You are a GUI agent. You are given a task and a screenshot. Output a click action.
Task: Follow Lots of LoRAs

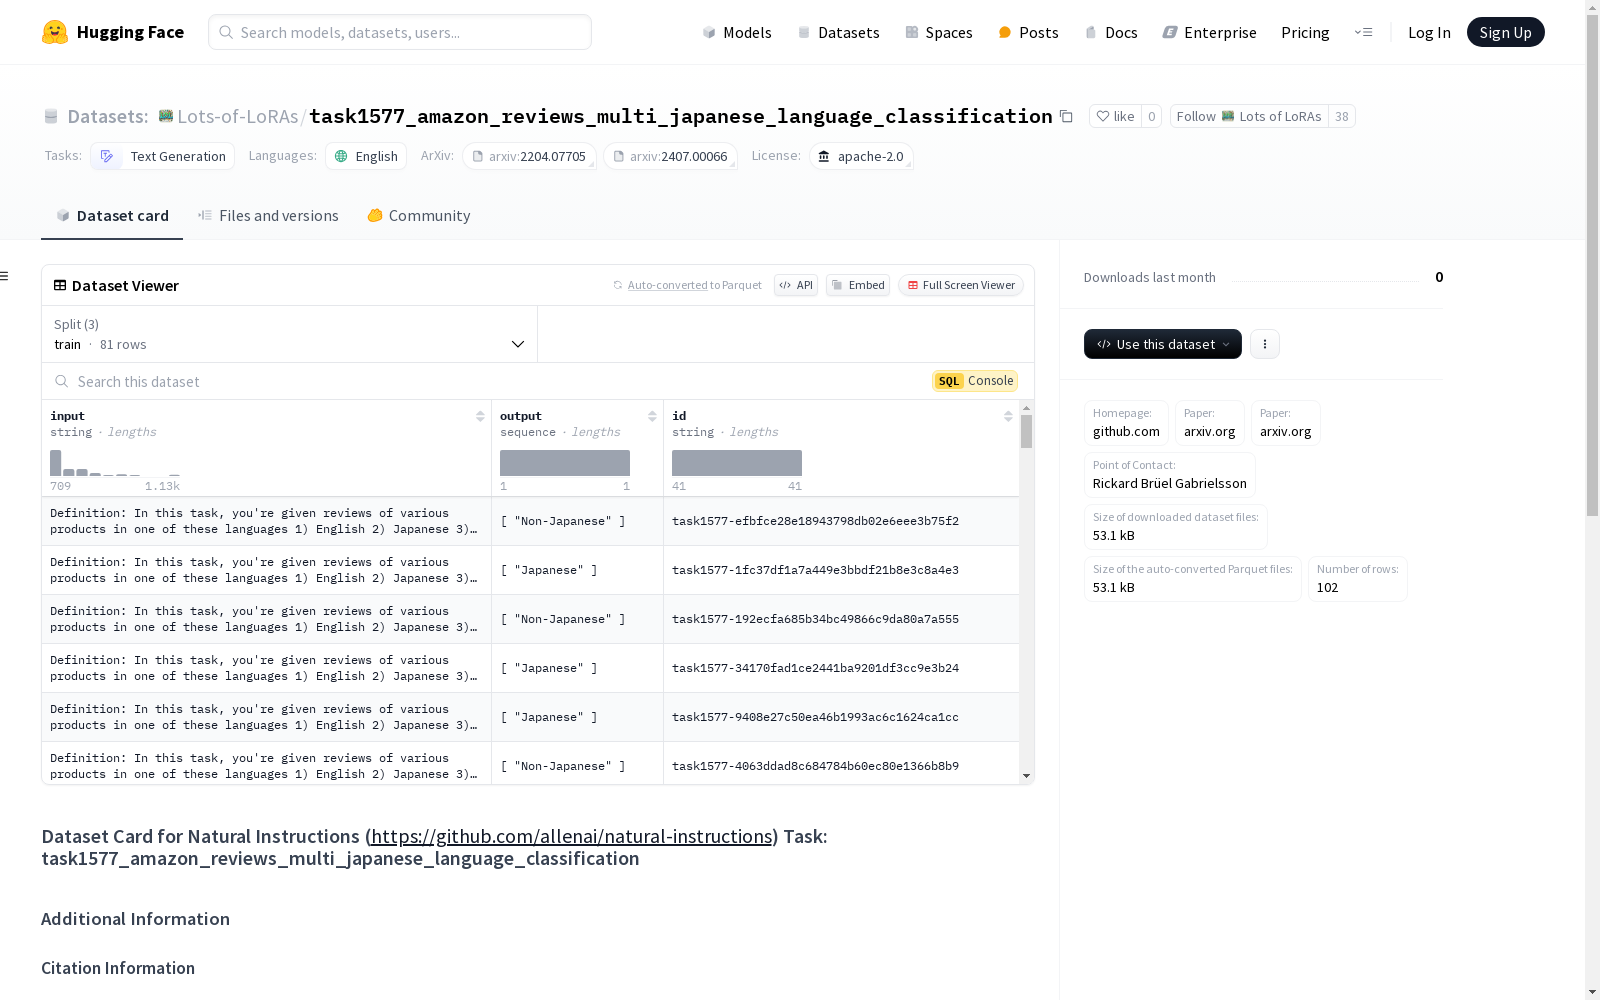1249,117
